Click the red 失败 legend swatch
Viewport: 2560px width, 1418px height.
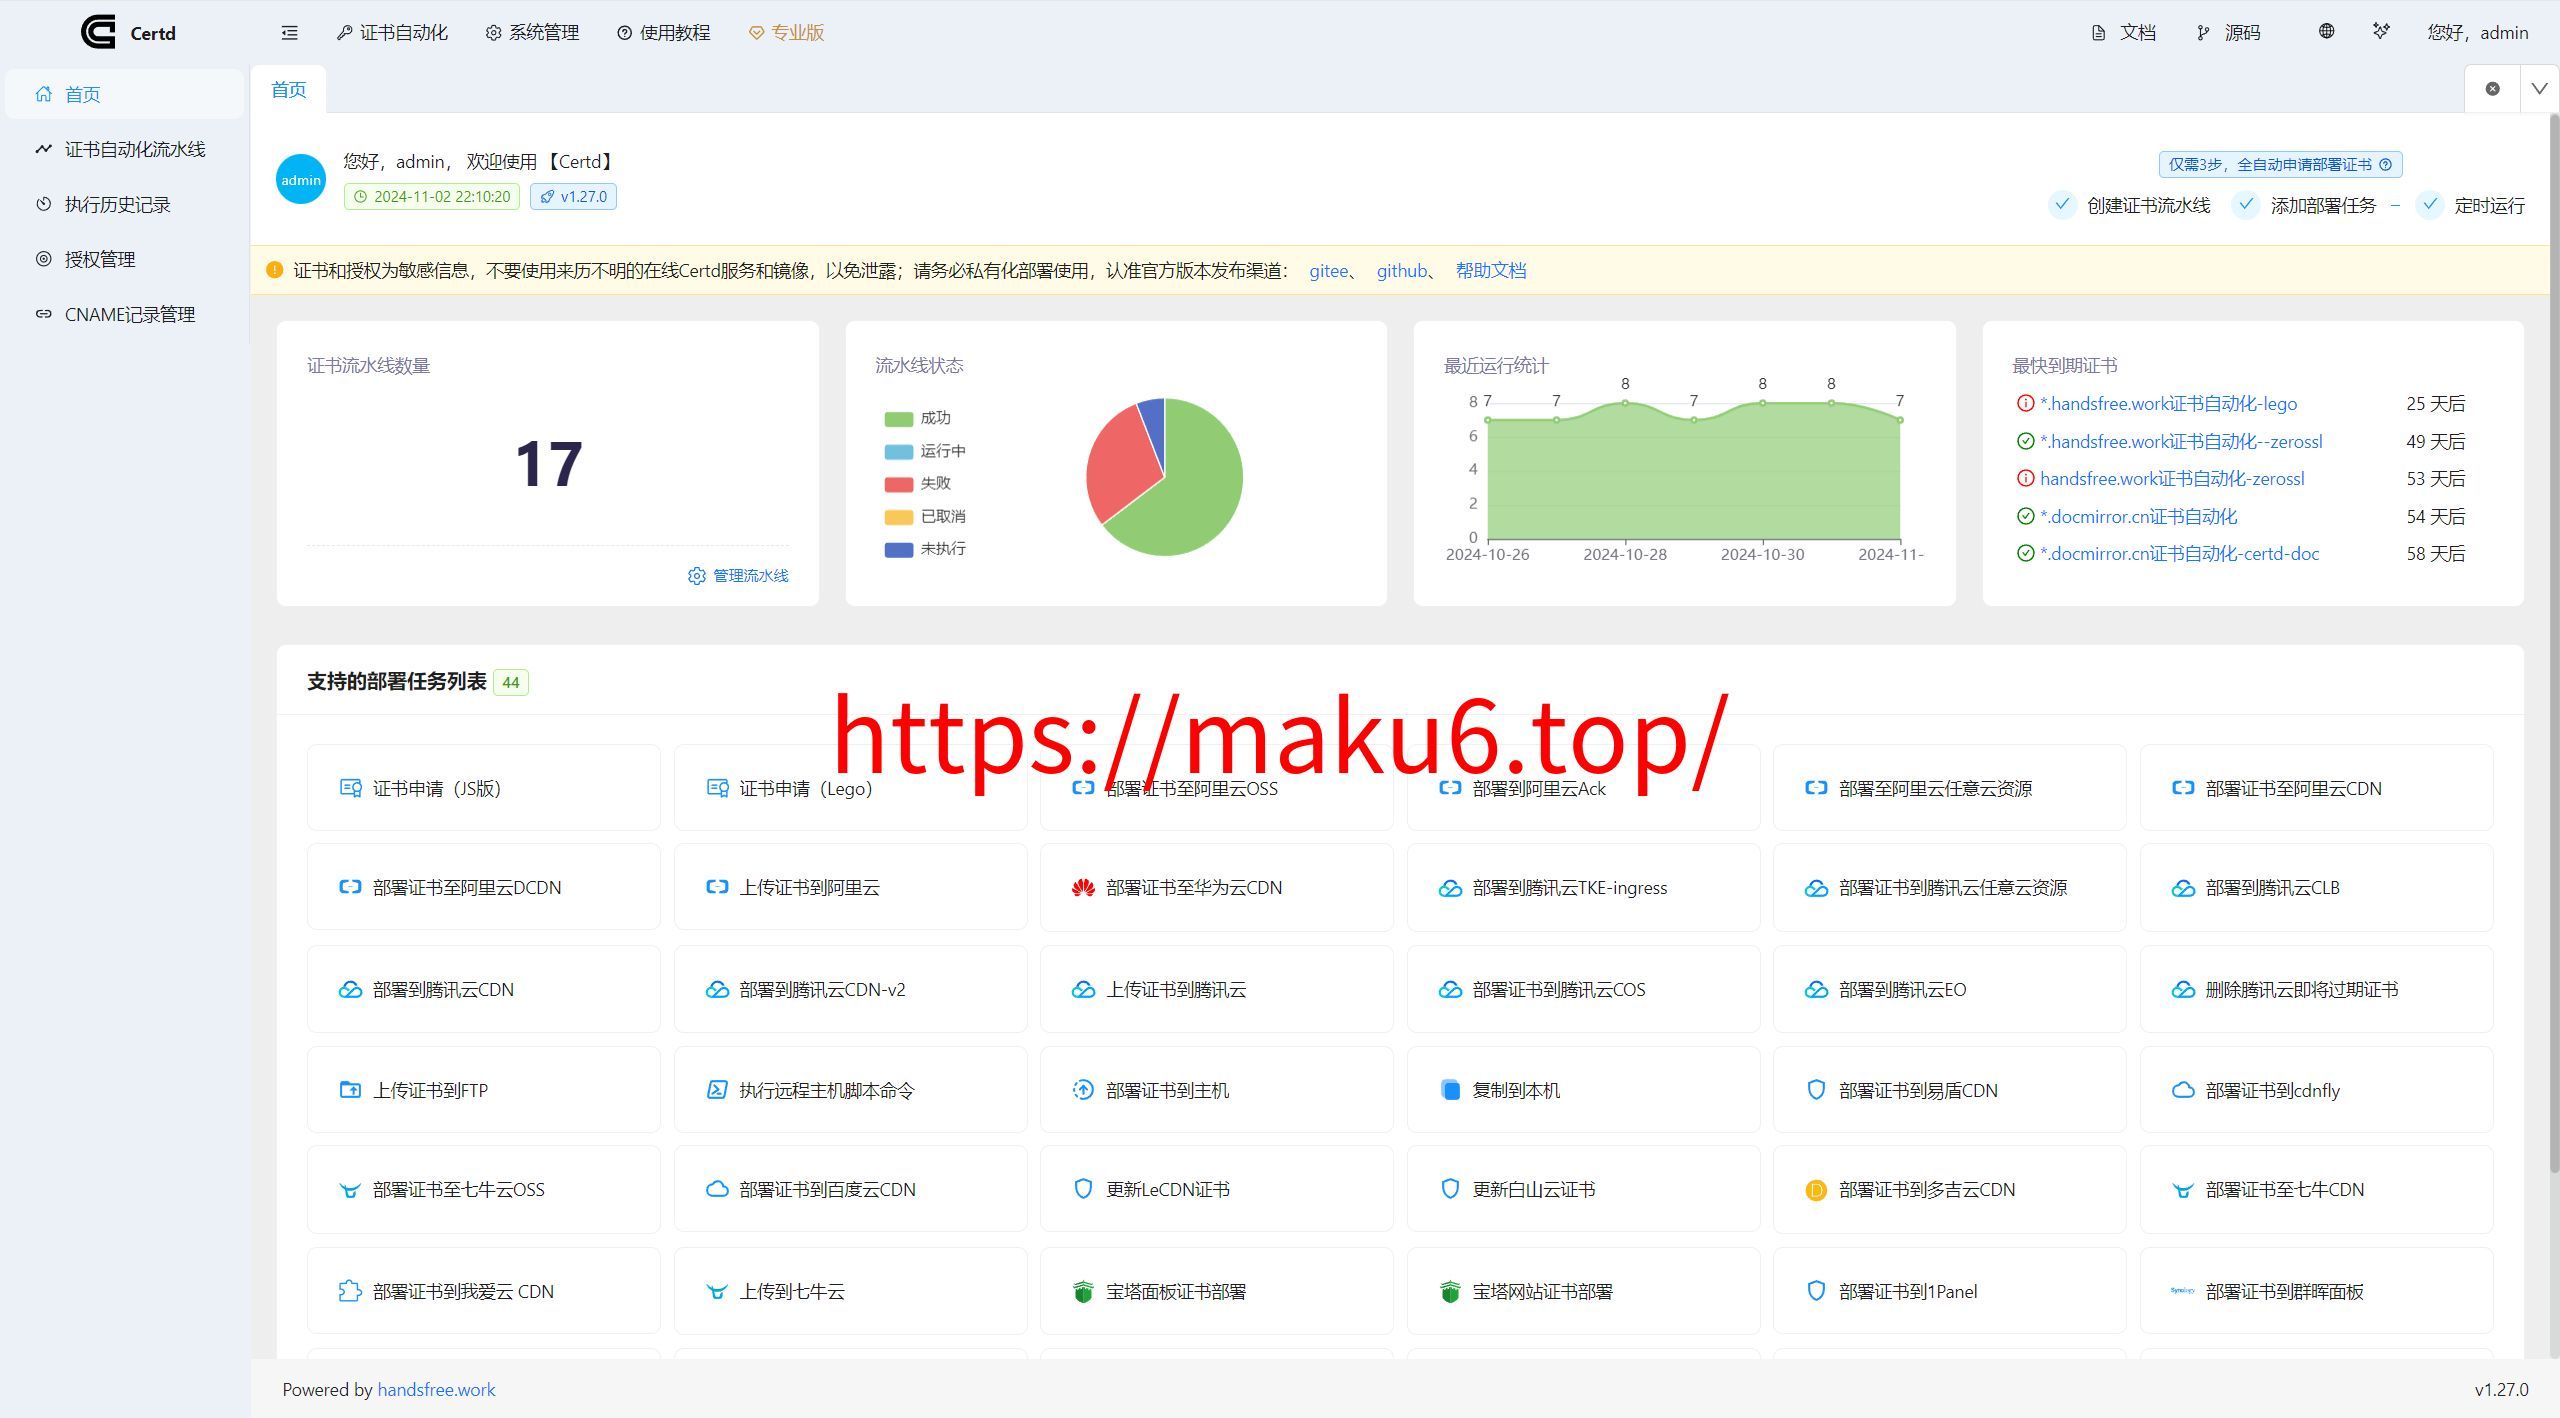click(x=898, y=484)
